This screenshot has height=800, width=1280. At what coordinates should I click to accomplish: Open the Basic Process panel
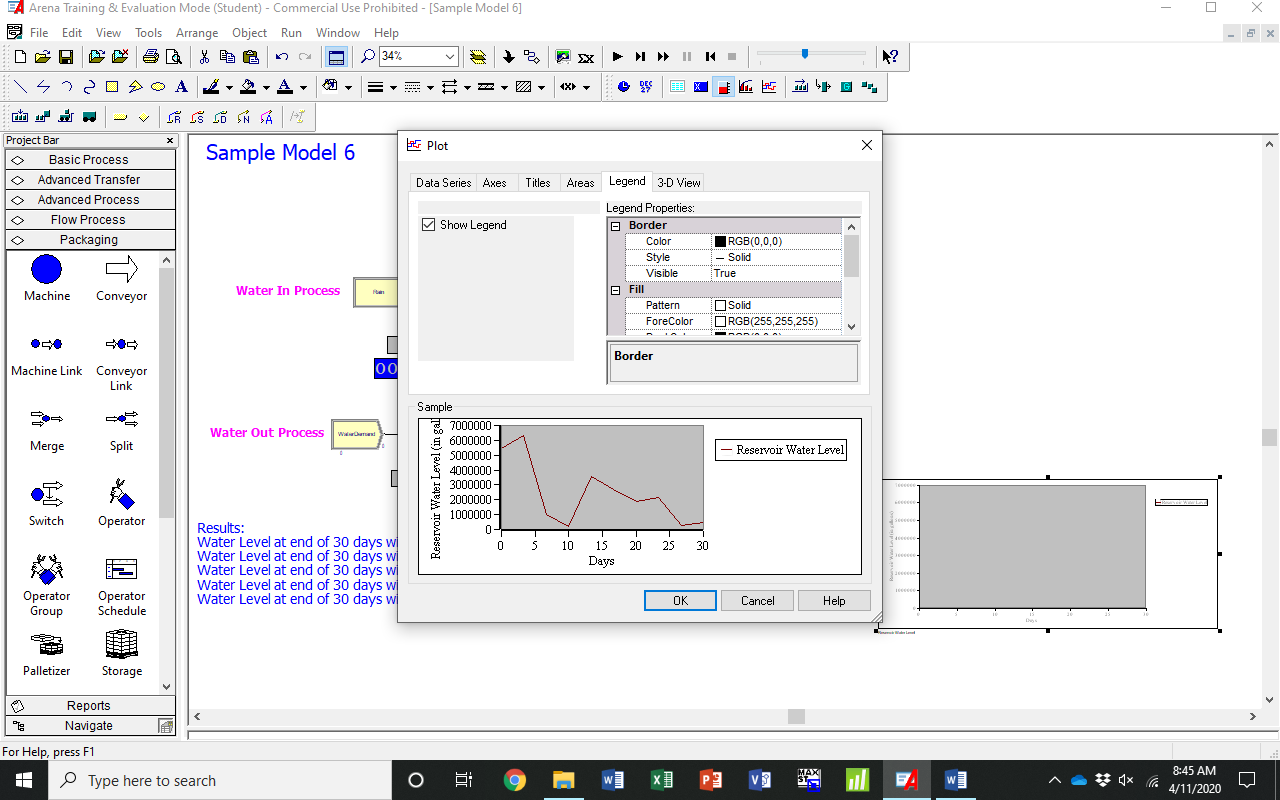tap(89, 160)
